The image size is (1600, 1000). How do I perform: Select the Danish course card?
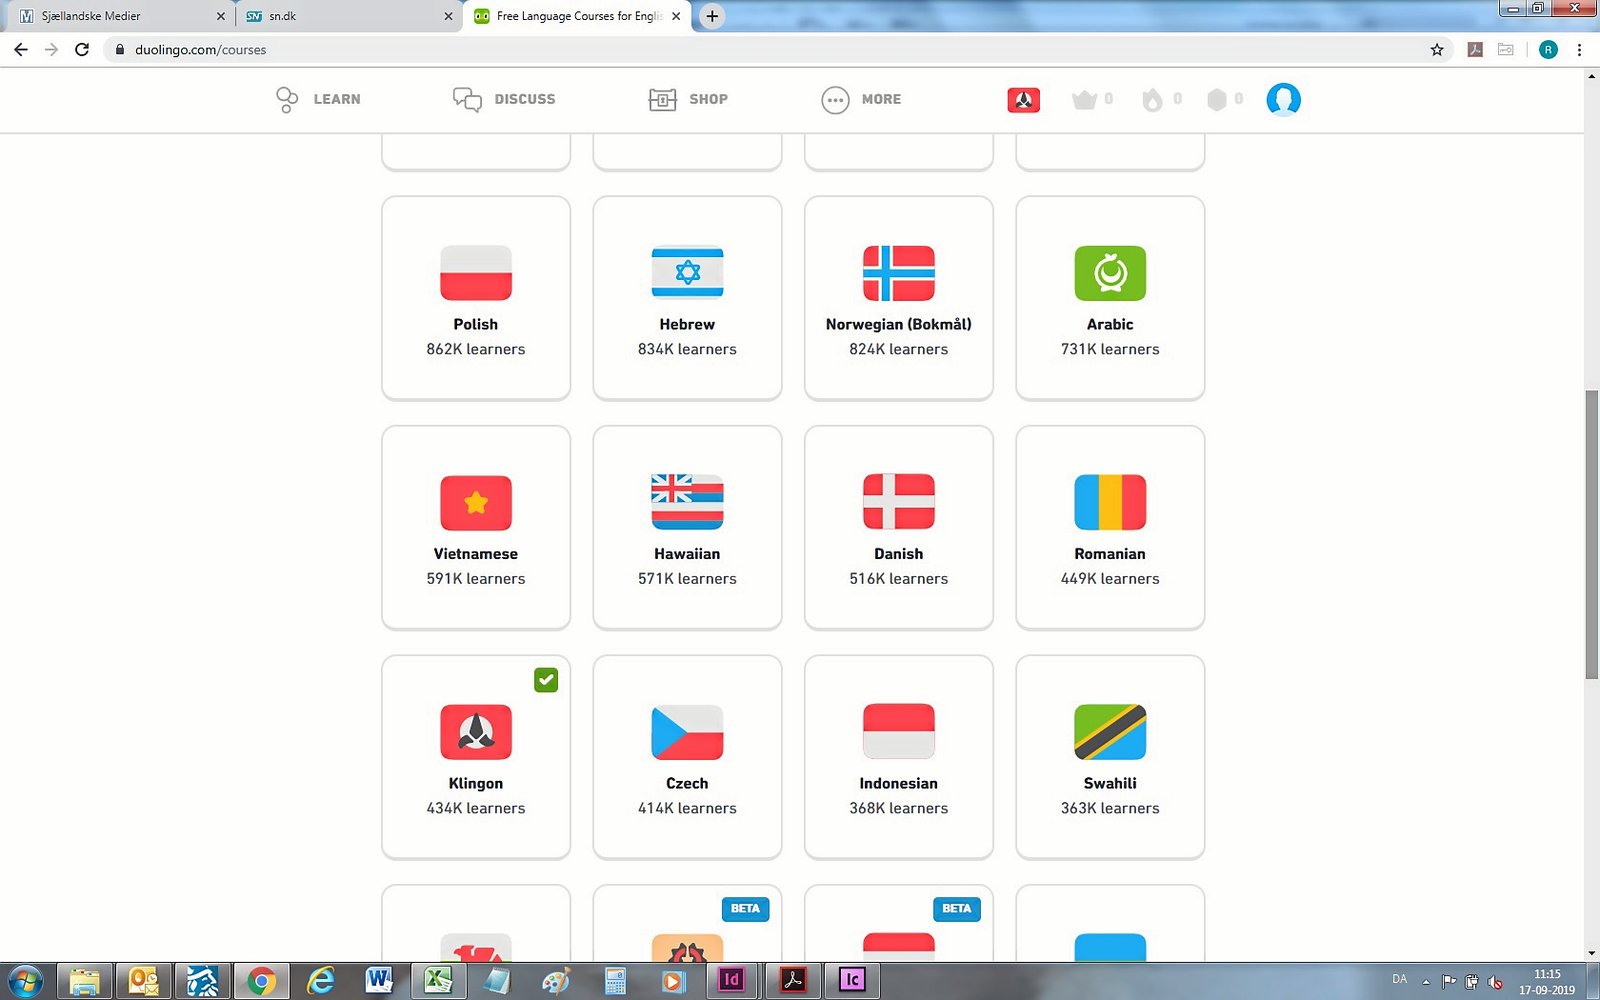(898, 528)
